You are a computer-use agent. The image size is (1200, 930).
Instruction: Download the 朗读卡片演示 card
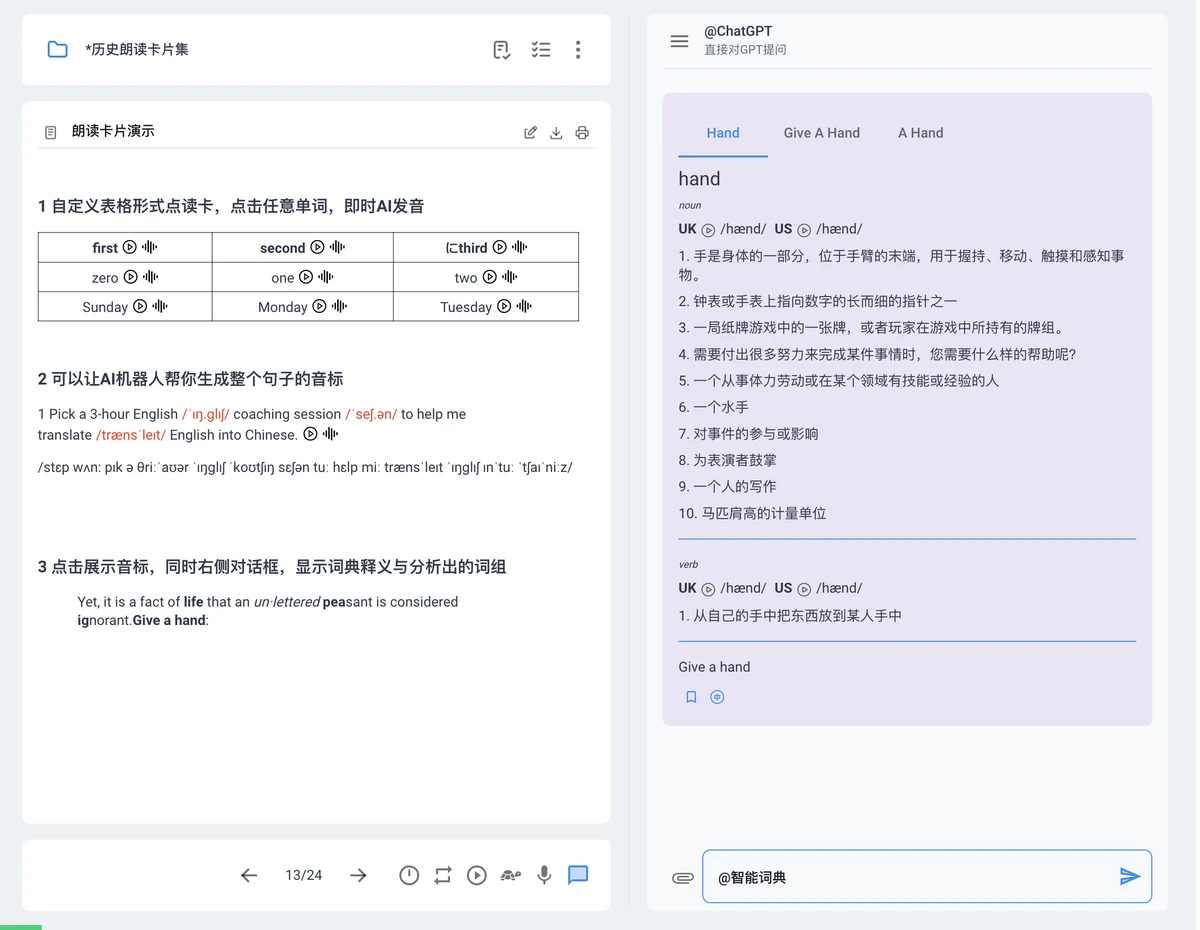[x=557, y=133]
